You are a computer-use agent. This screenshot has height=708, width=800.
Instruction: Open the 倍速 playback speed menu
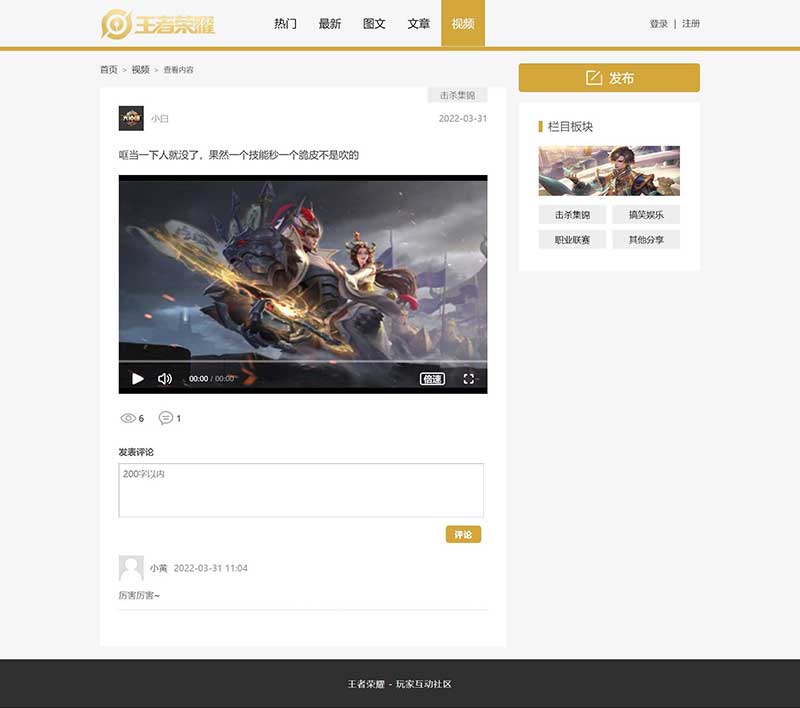pos(432,379)
